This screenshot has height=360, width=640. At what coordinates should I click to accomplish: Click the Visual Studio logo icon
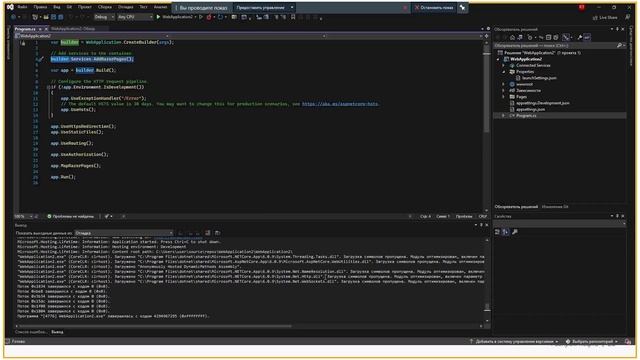pos(10,7)
